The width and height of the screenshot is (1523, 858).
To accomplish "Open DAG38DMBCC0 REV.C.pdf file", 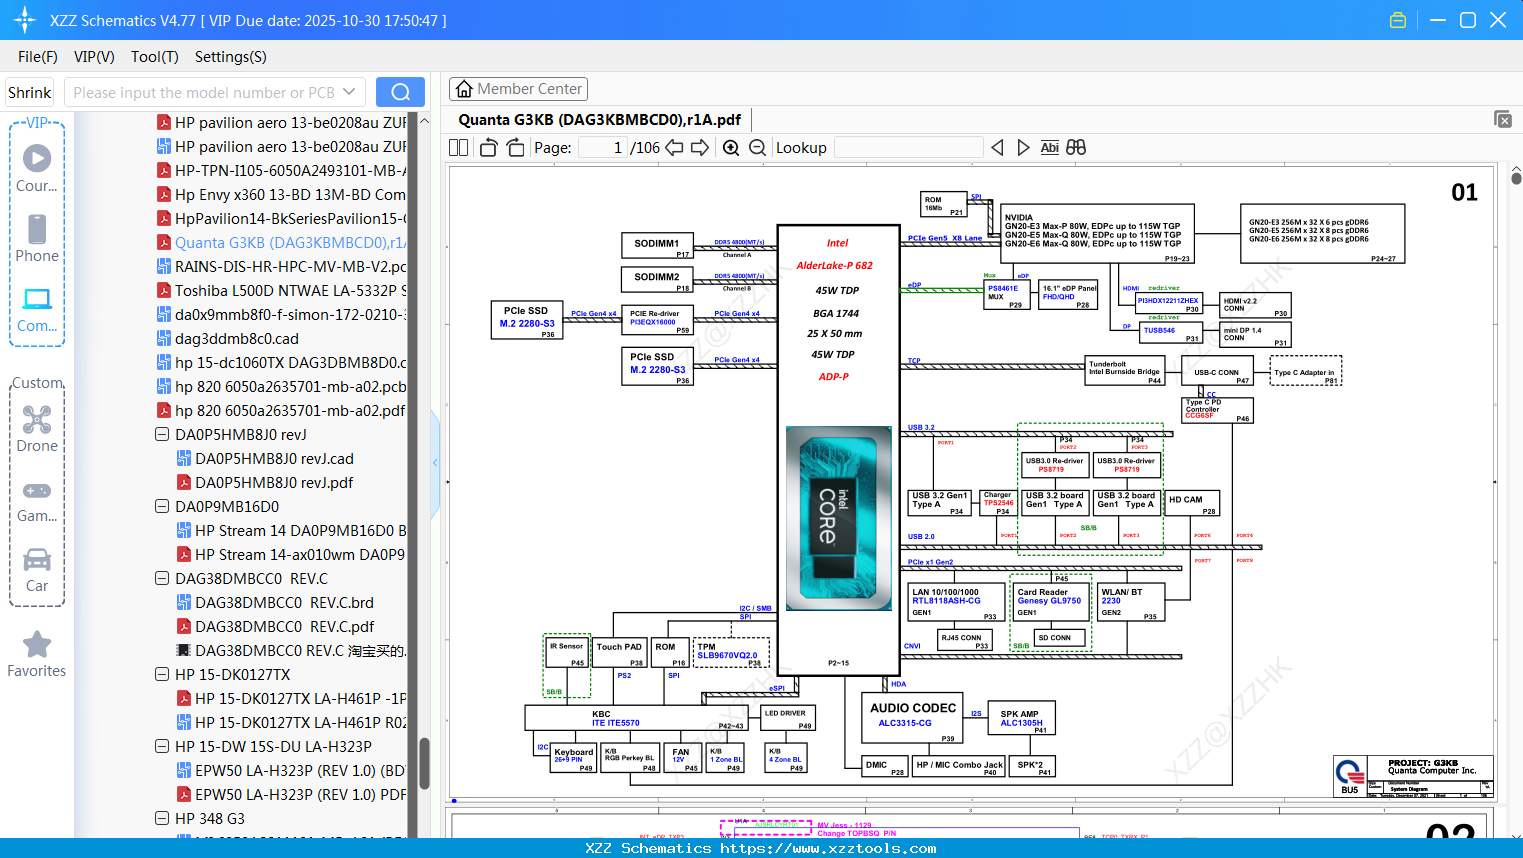I will 275,627.
